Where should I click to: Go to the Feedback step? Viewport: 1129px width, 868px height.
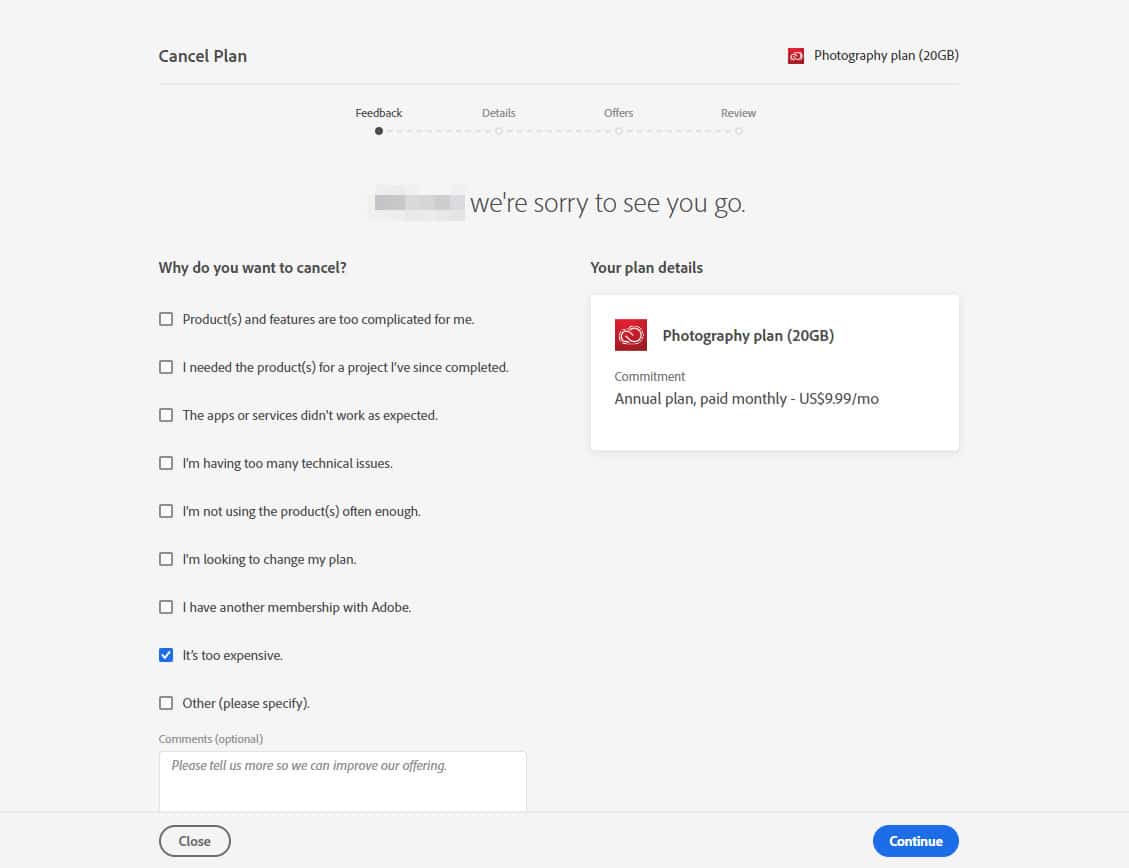pos(379,113)
